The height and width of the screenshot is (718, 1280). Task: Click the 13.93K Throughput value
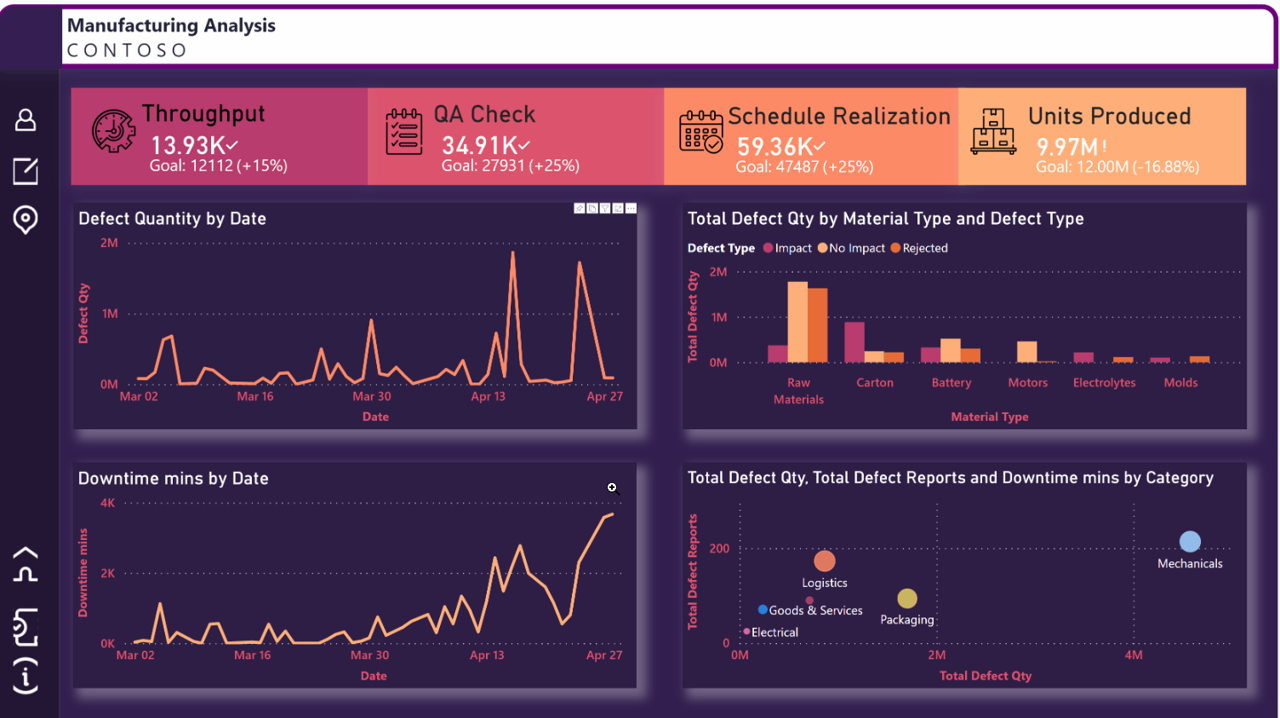pyautogui.click(x=188, y=145)
